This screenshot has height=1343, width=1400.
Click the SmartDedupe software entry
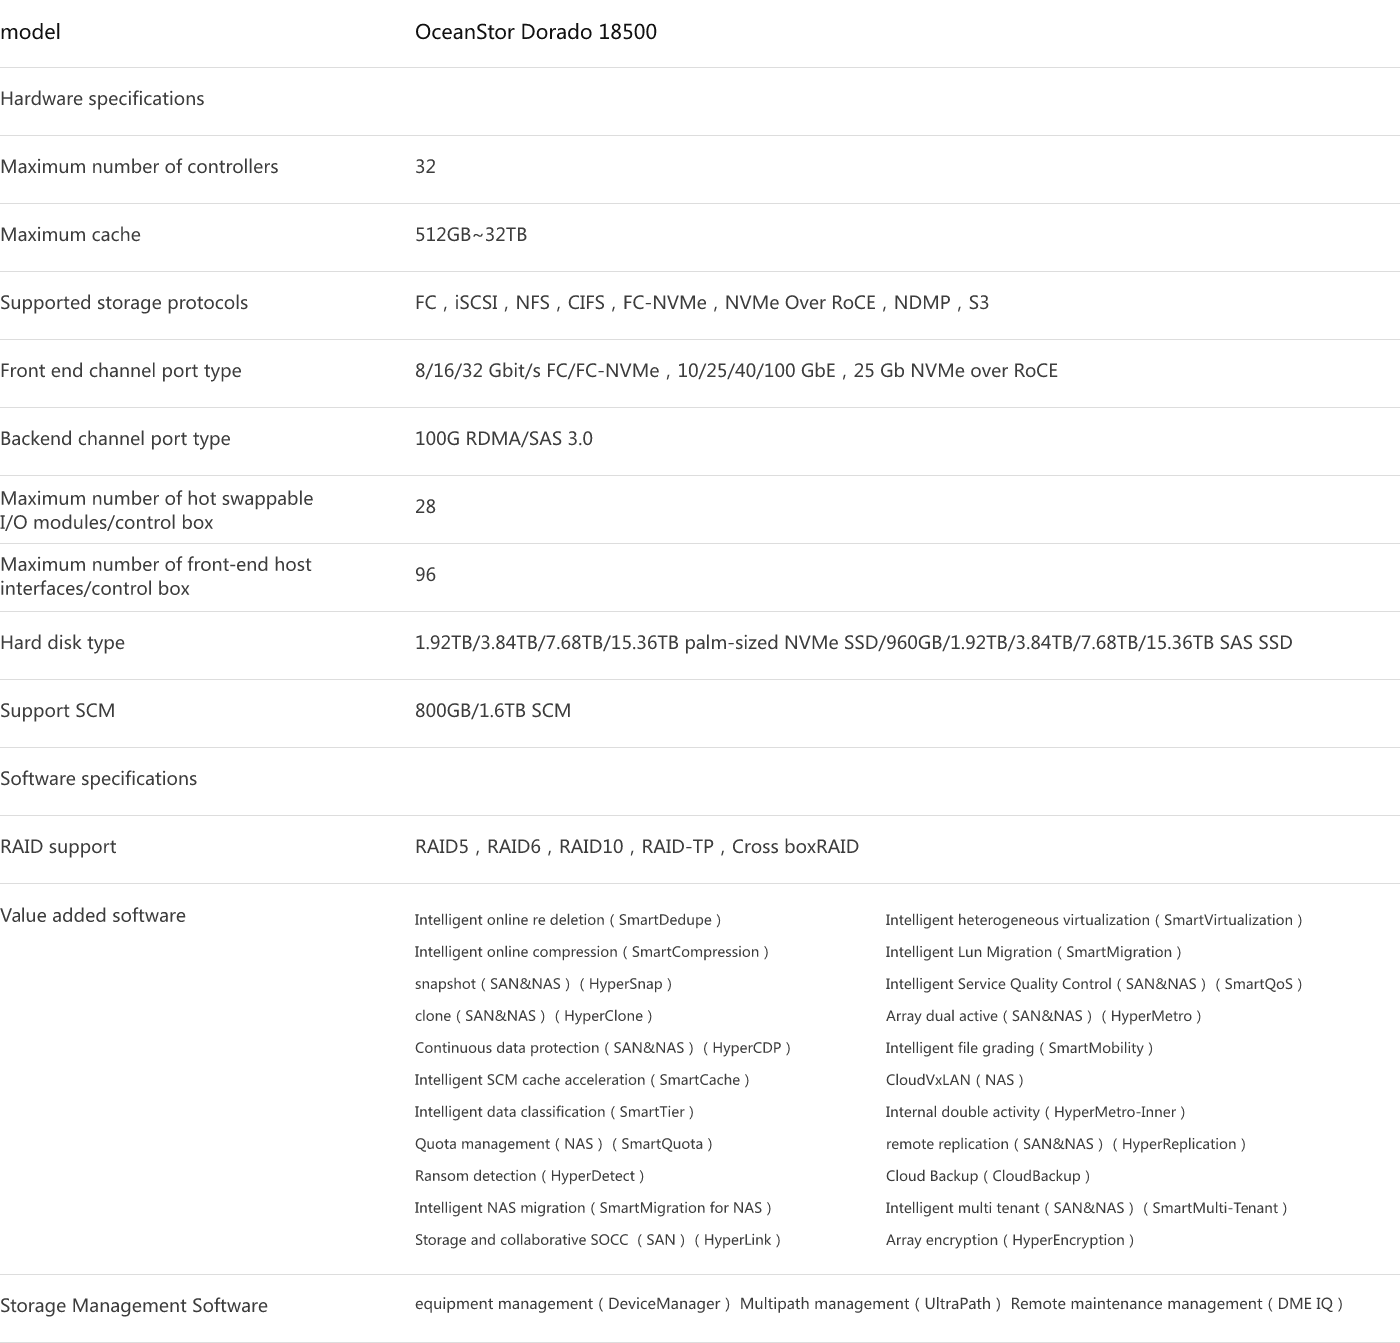pos(567,920)
